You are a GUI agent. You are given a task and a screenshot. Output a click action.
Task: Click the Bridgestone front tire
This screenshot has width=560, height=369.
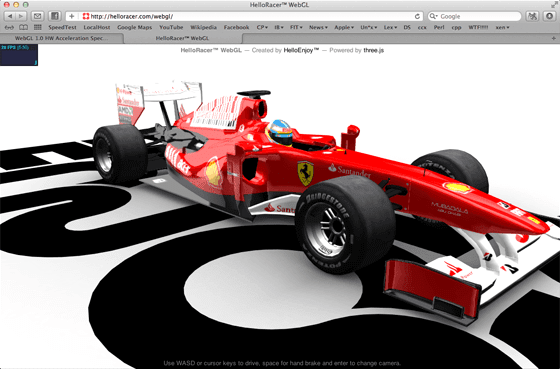(x=345, y=224)
